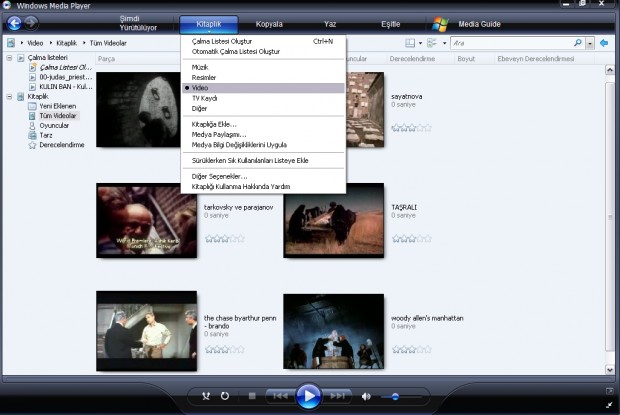Image resolution: width=620 pixels, height=415 pixels.
Task: Select Derecelendirme in library tree
Action: [x=62, y=145]
